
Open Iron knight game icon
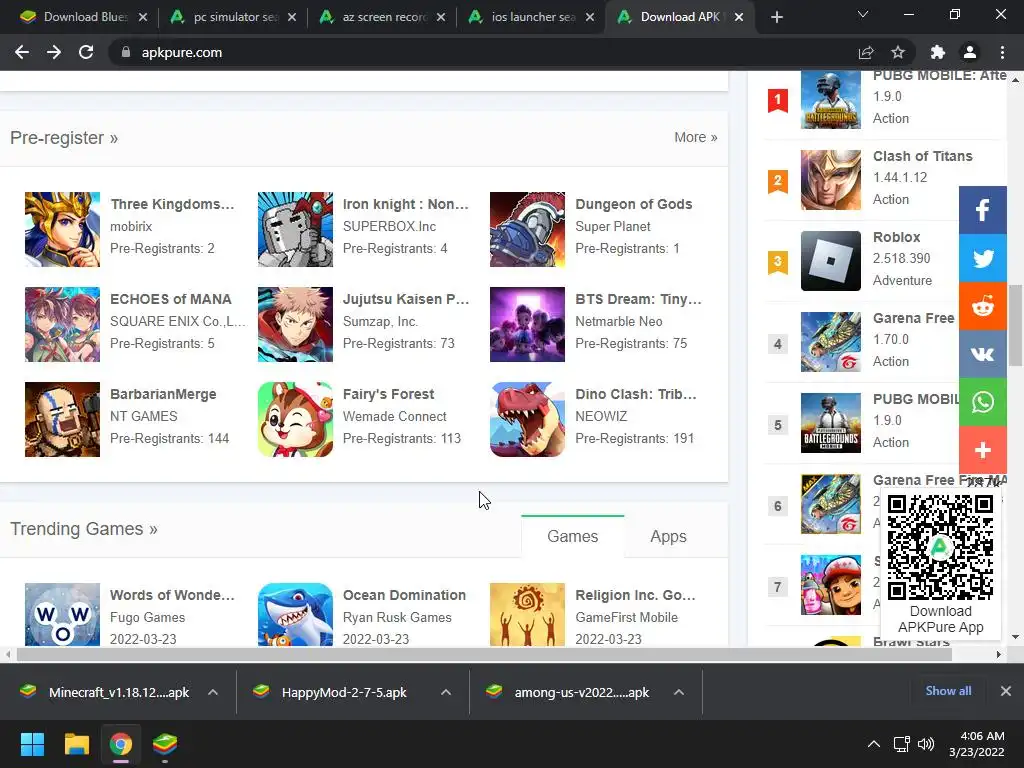pyautogui.click(x=295, y=229)
